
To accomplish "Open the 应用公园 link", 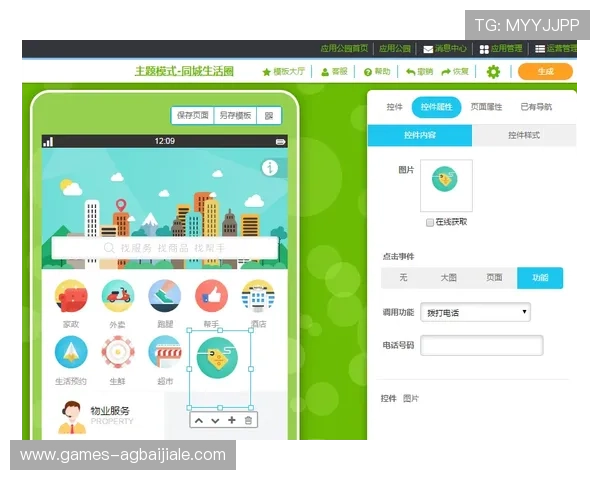I will (395, 49).
